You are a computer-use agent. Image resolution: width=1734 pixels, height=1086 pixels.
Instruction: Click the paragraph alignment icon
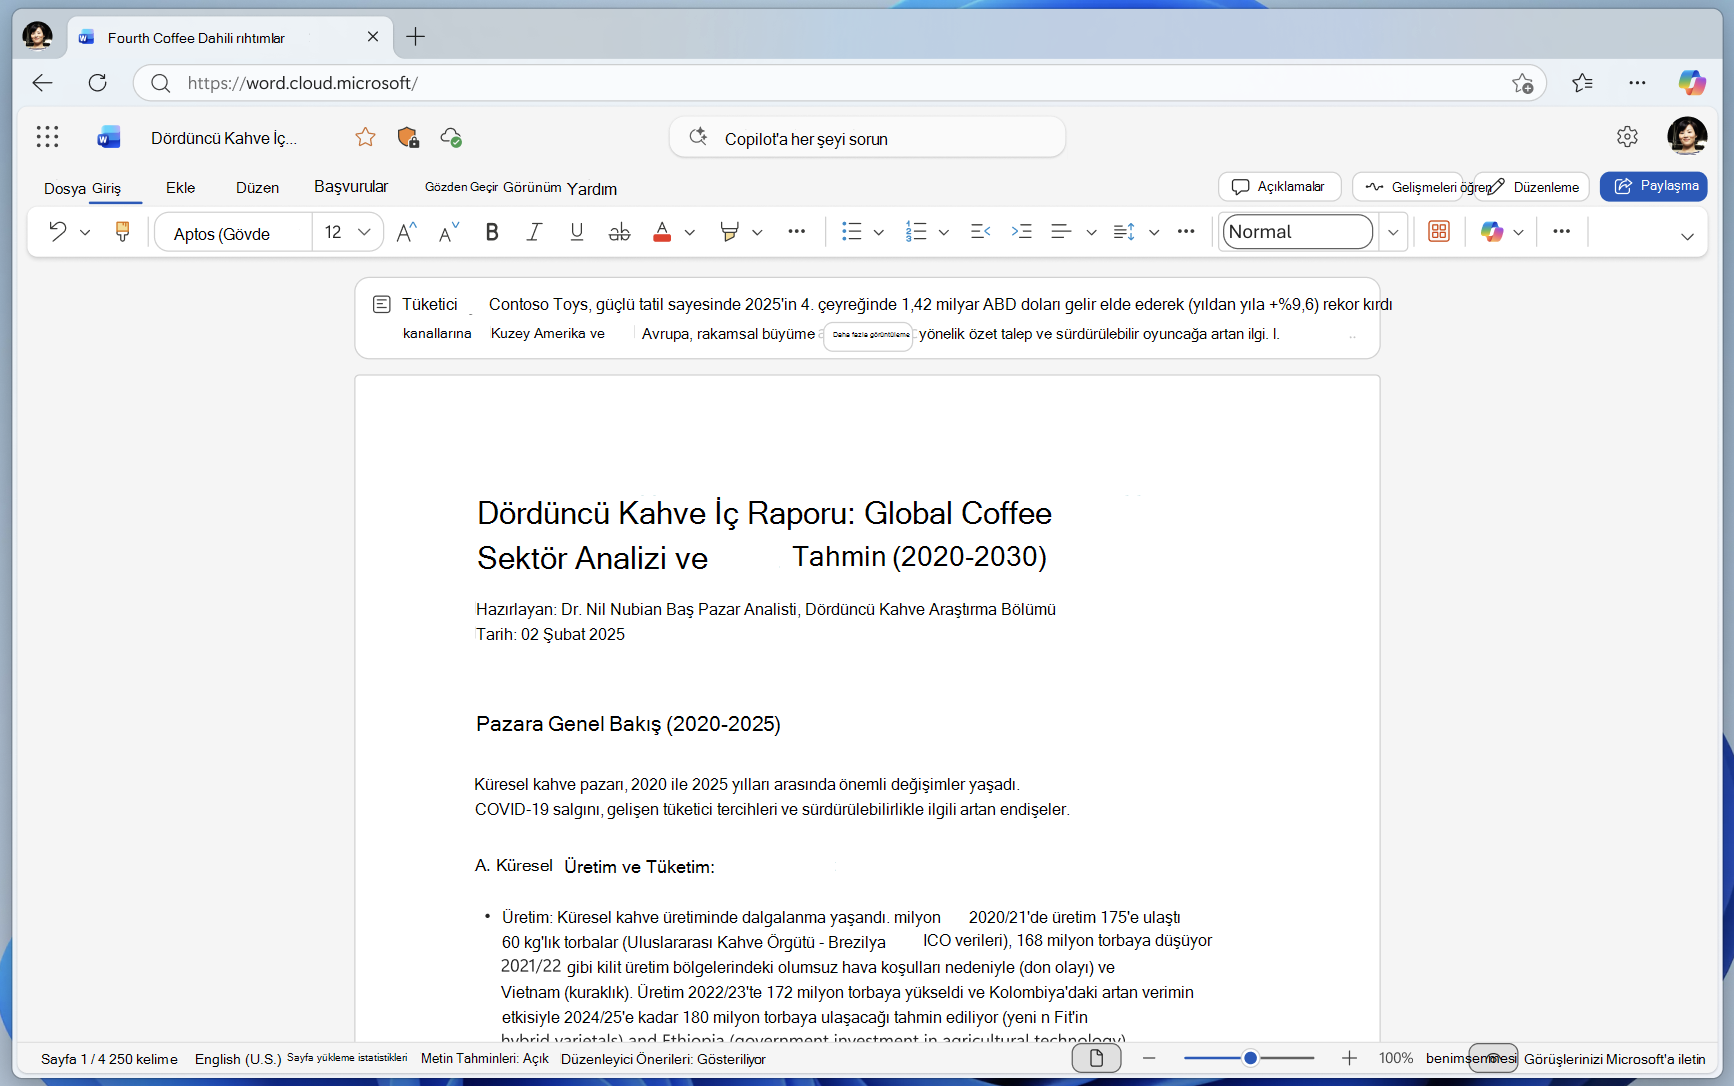click(1061, 232)
